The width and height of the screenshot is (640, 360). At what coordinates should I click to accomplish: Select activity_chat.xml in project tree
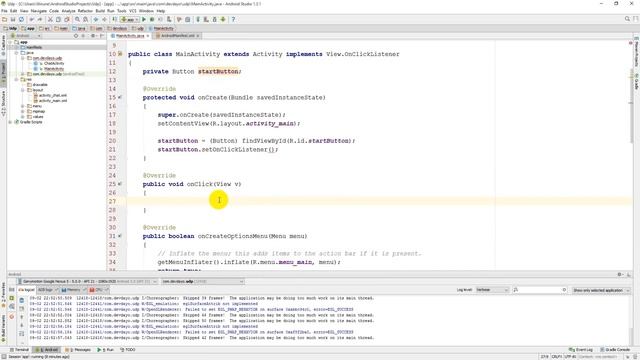(50, 95)
